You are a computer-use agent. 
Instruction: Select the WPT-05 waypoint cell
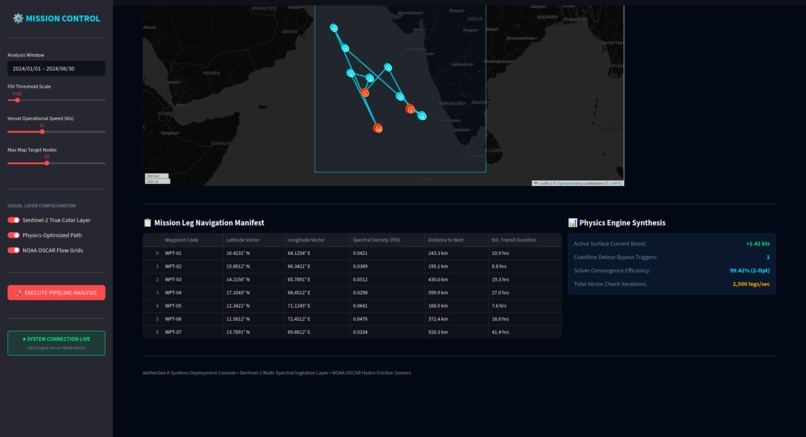click(x=193, y=306)
